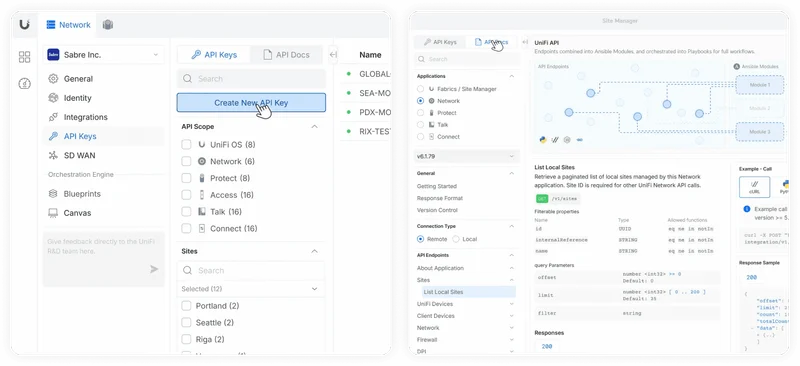This screenshot has height=366, width=800.
Task: Click the key icon next to API Keys in sidebar
Action: click(x=53, y=136)
